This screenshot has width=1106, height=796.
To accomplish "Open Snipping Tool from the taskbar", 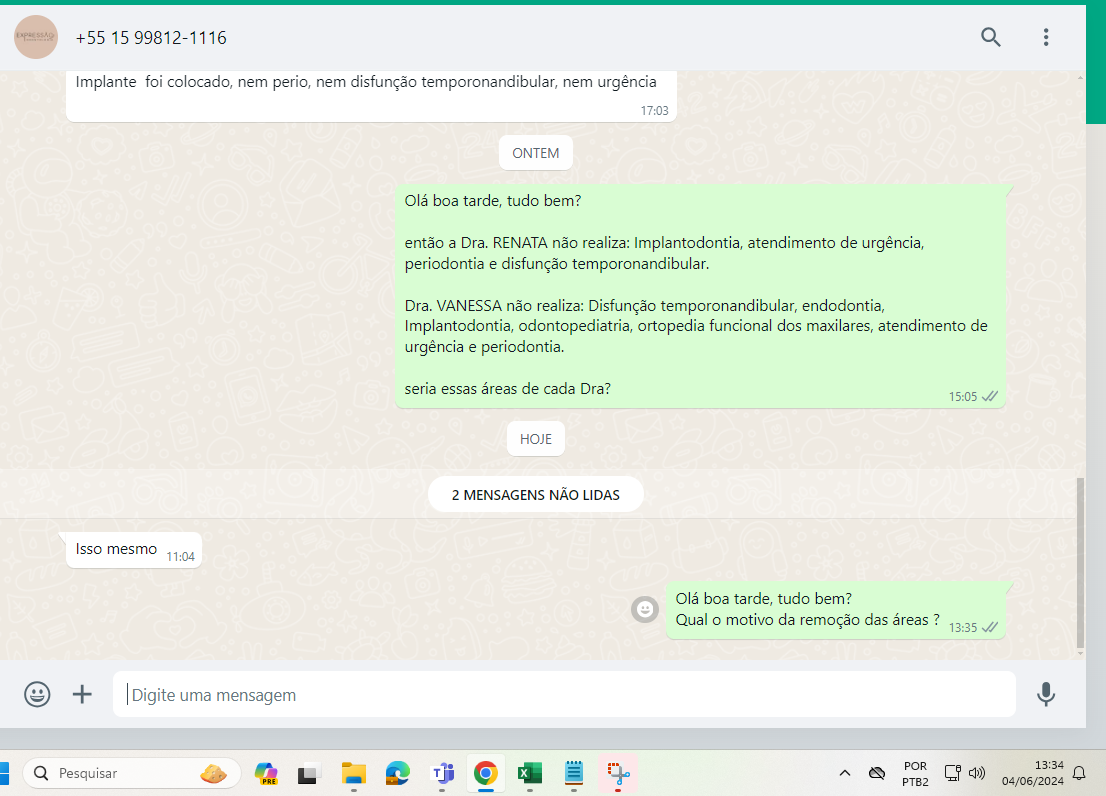I will click(x=618, y=773).
